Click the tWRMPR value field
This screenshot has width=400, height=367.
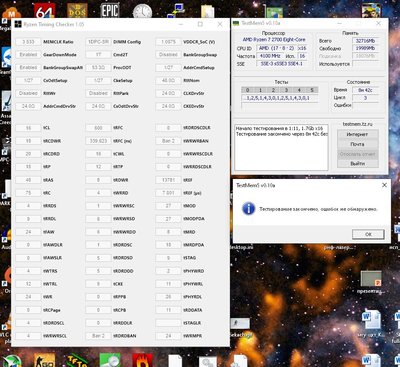168,336
